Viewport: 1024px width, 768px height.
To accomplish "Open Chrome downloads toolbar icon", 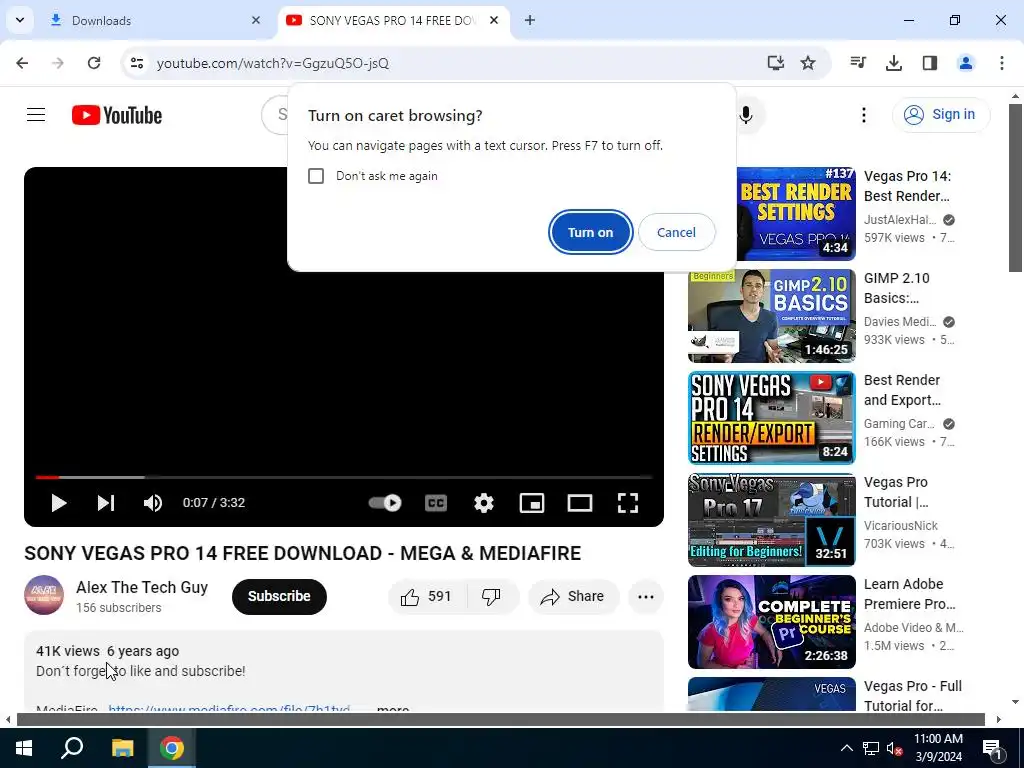I will (x=893, y=63).
